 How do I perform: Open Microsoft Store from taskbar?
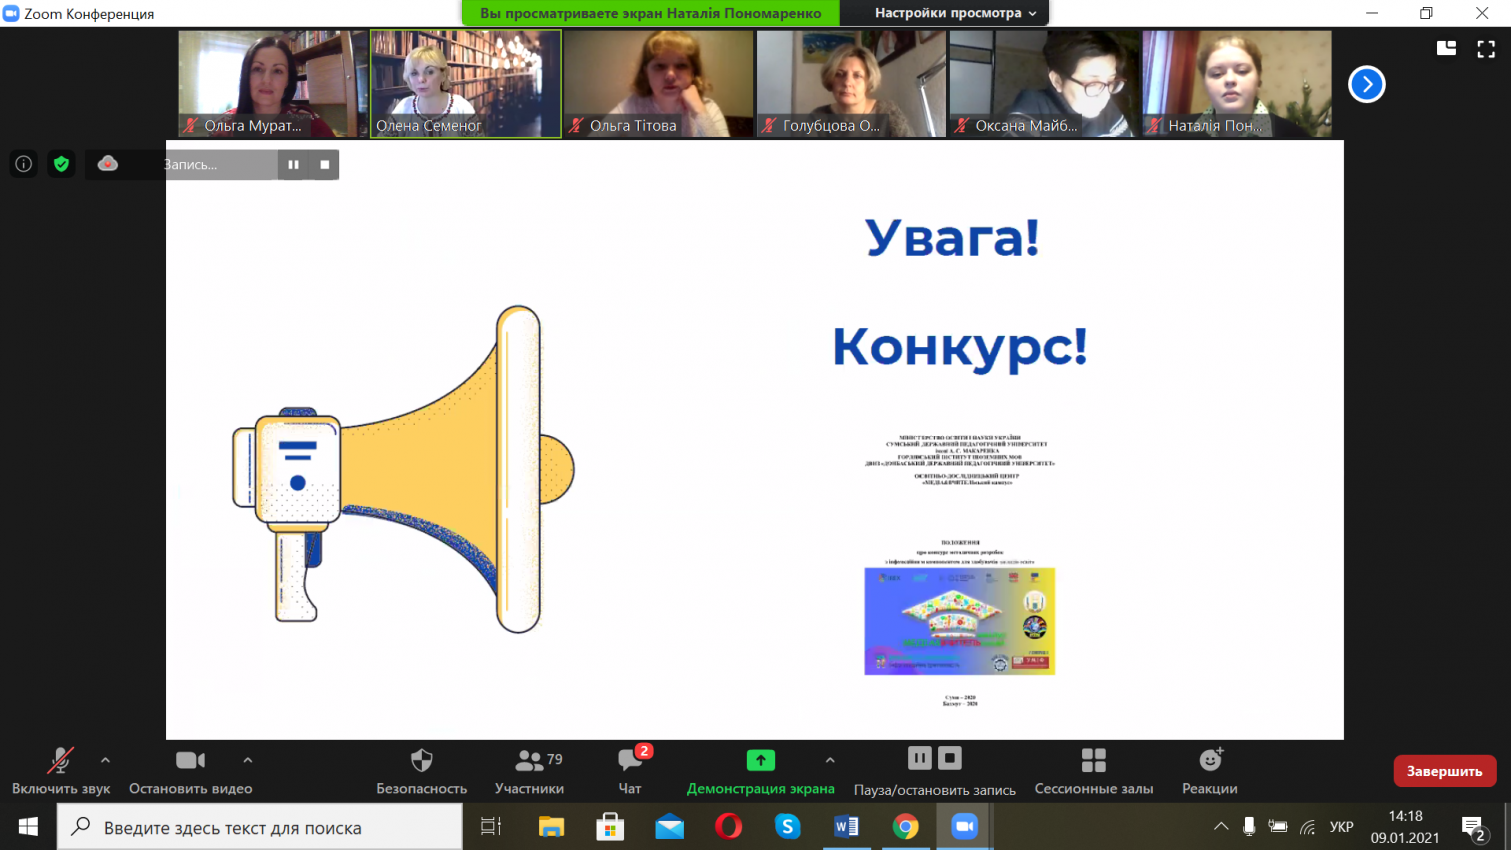pyautogui.click(x=610, y=827)
